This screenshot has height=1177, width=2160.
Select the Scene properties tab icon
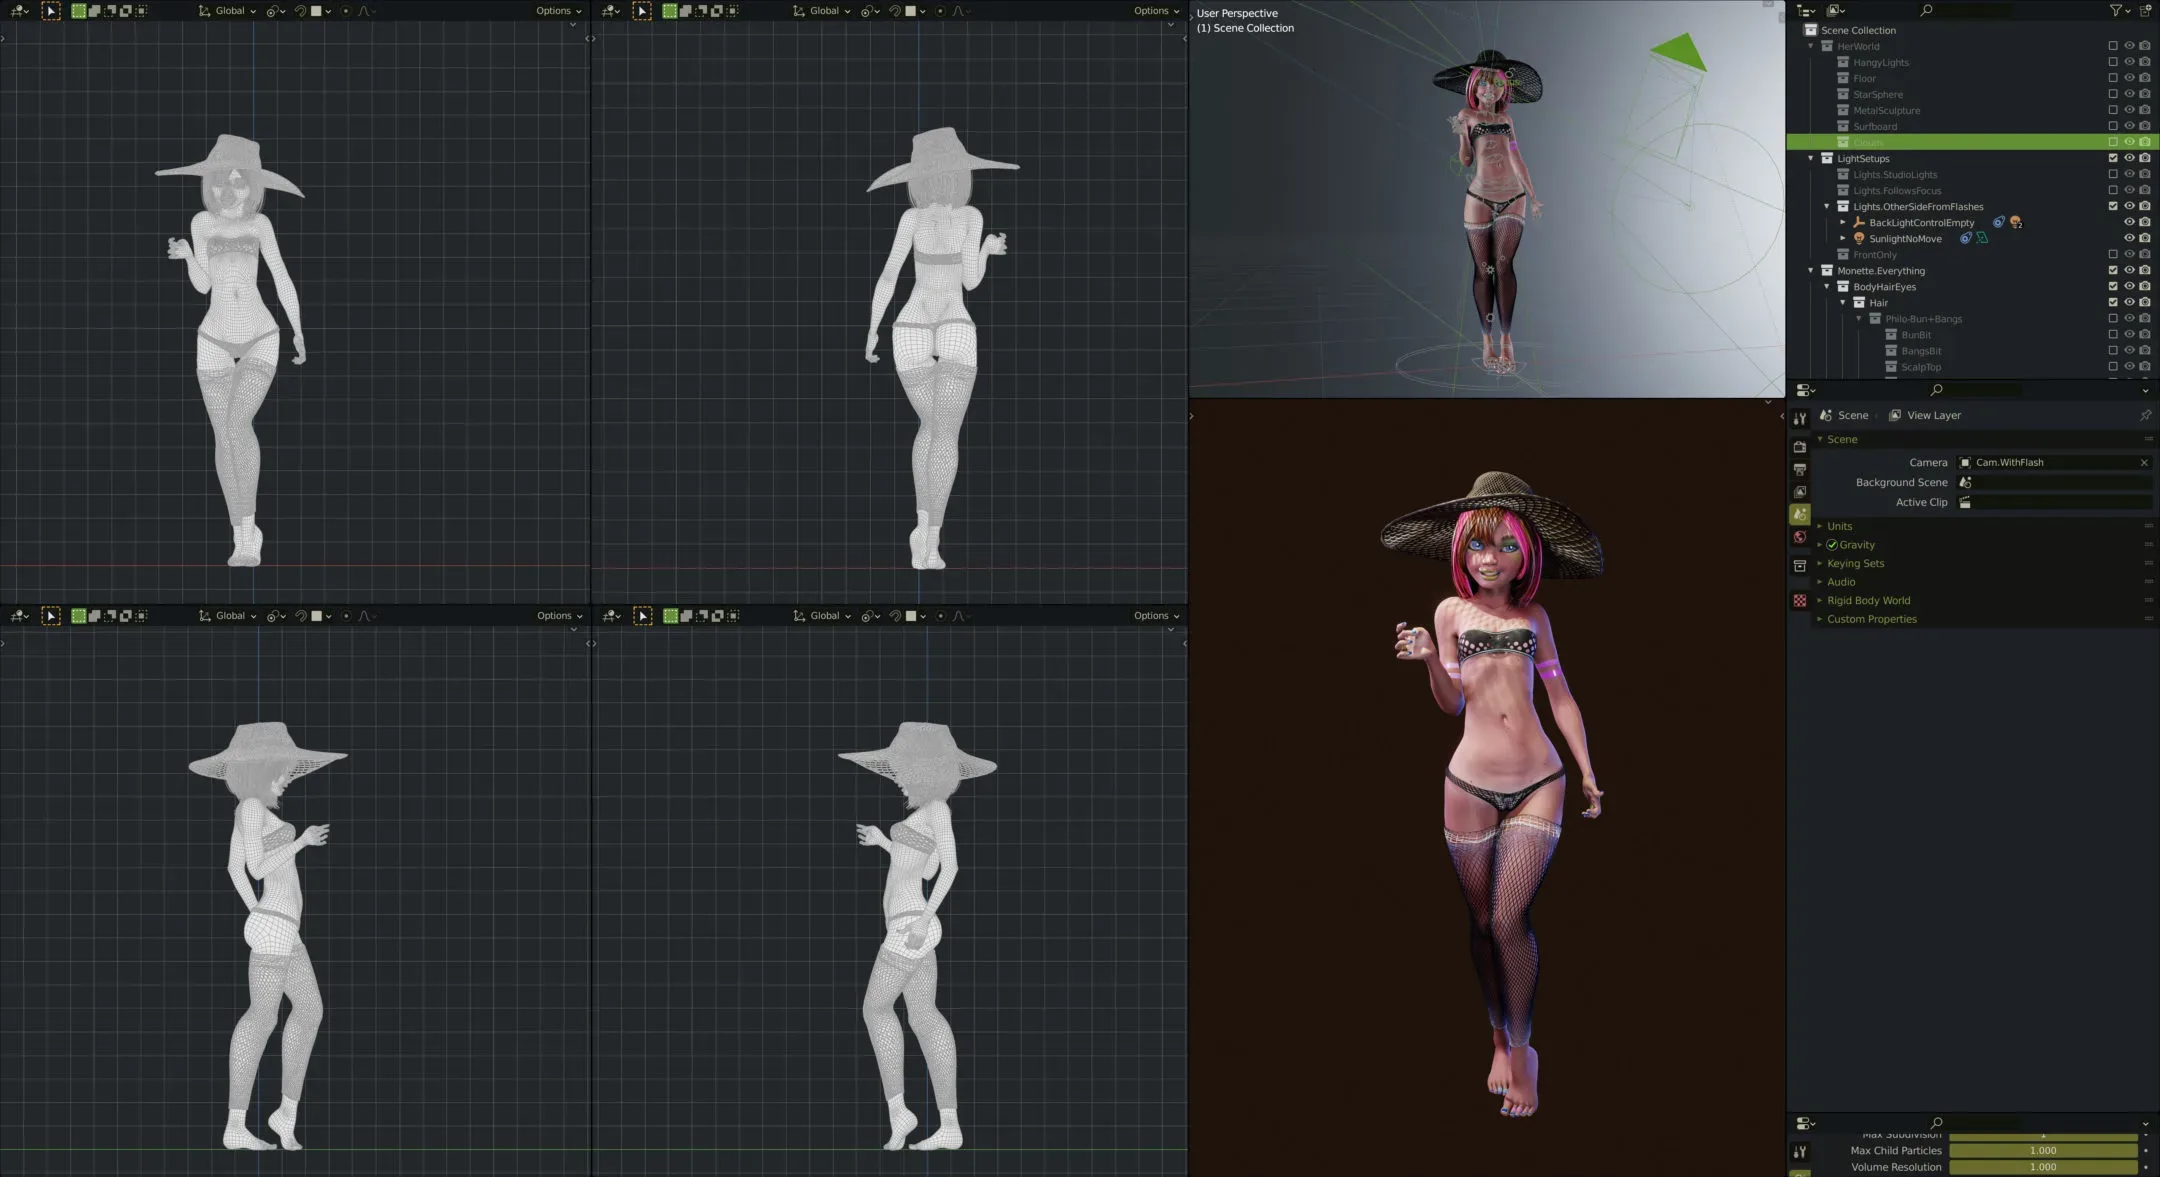tap(1801, 513)
